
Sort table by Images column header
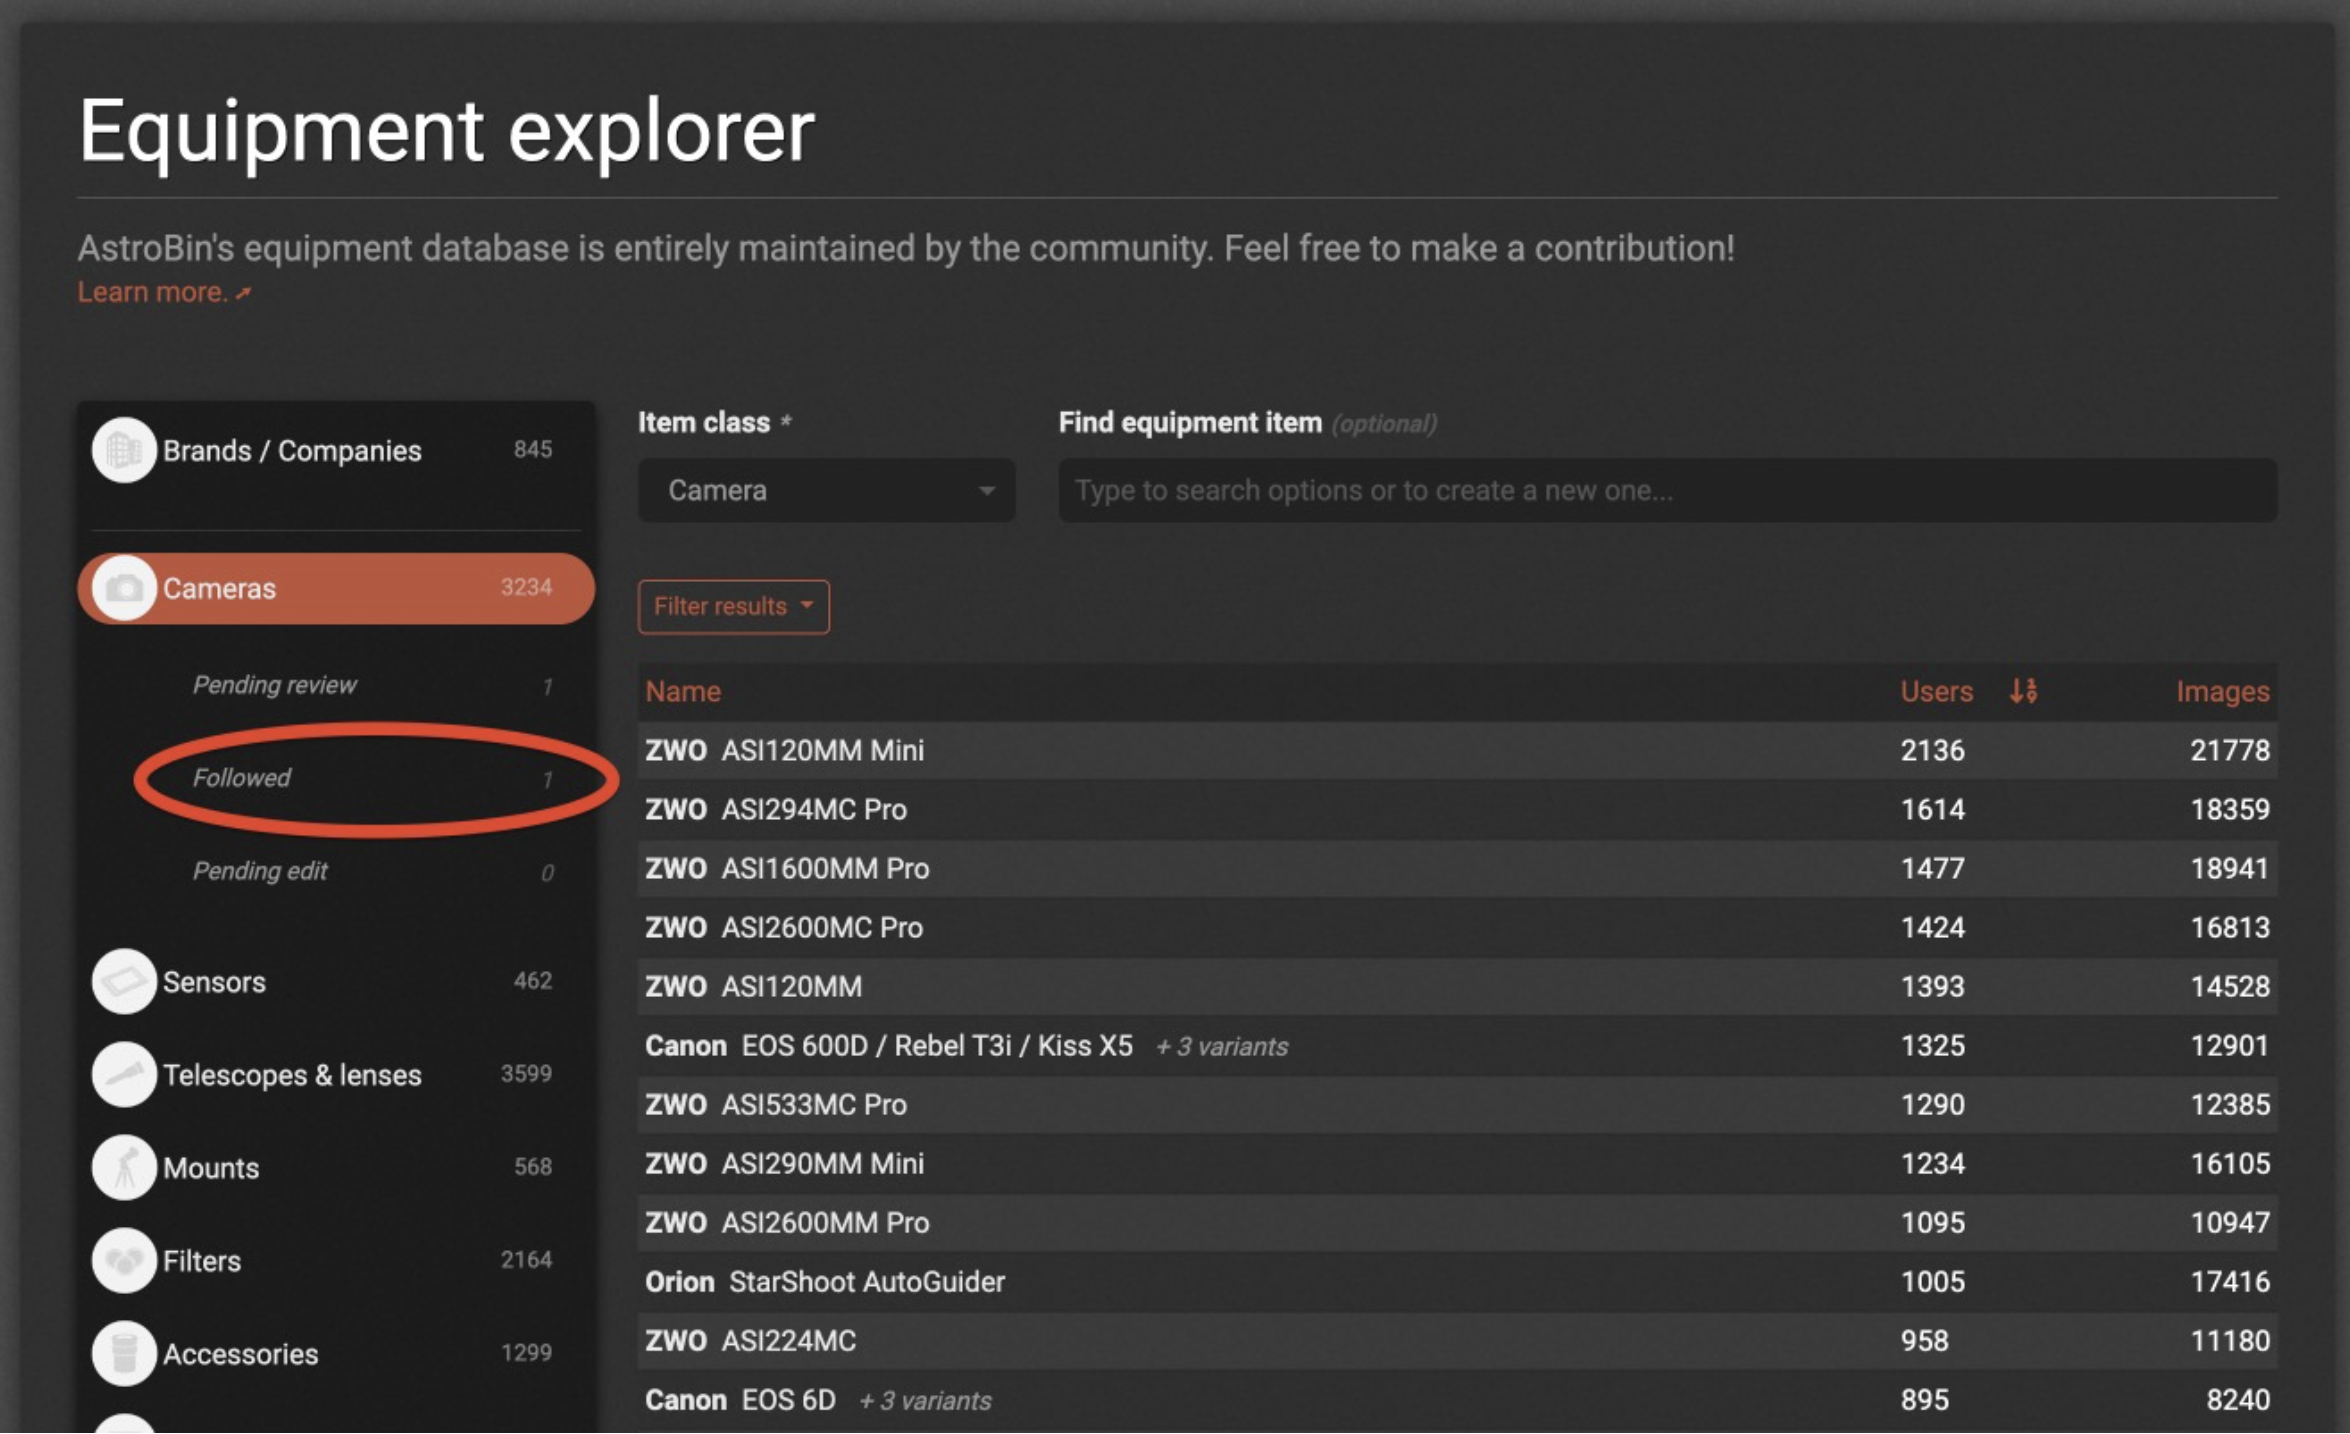[x=2222, y=691]
